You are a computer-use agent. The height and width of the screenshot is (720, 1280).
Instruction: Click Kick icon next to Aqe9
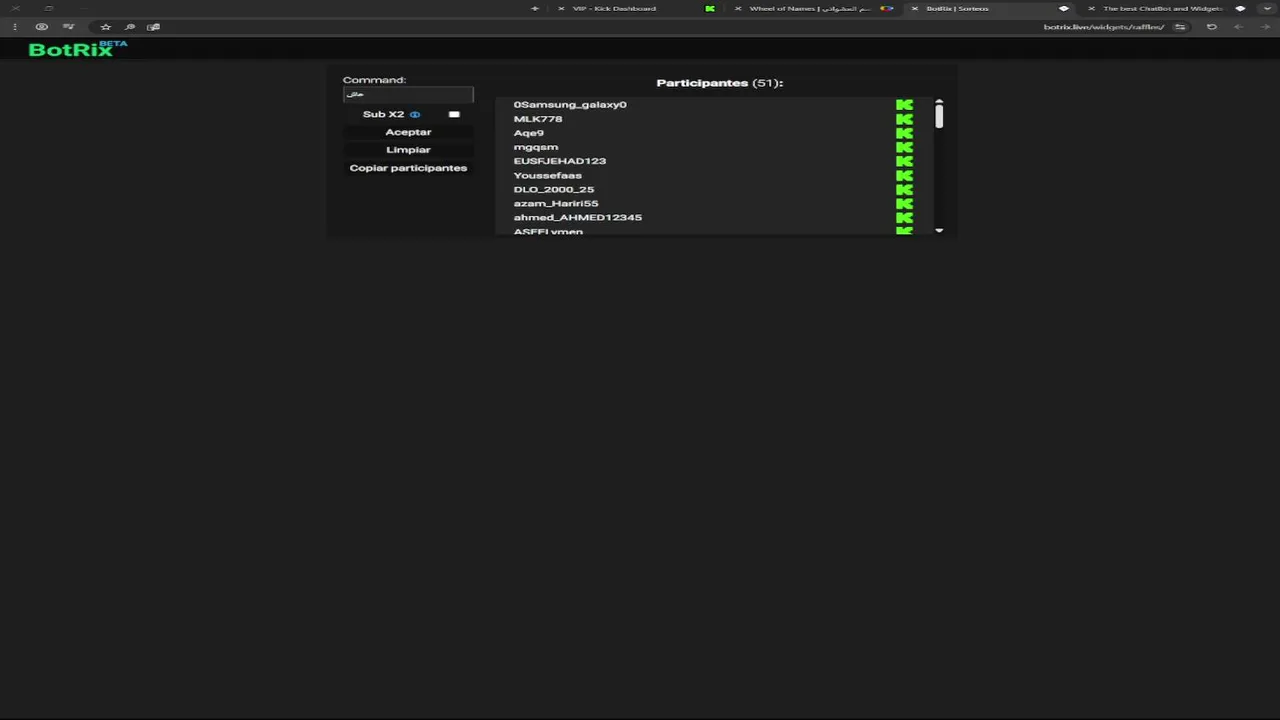coord(904,133)
